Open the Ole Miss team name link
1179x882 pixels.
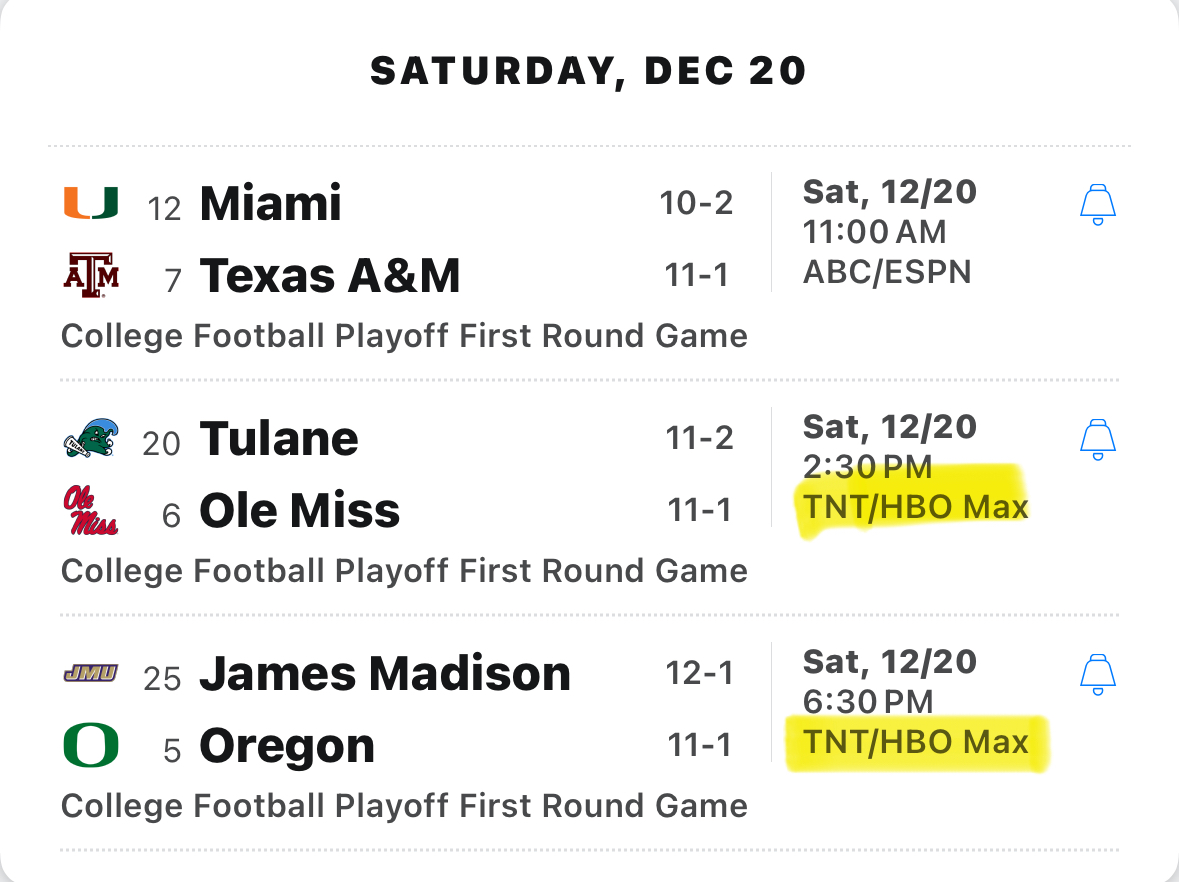tap(299, 511)
